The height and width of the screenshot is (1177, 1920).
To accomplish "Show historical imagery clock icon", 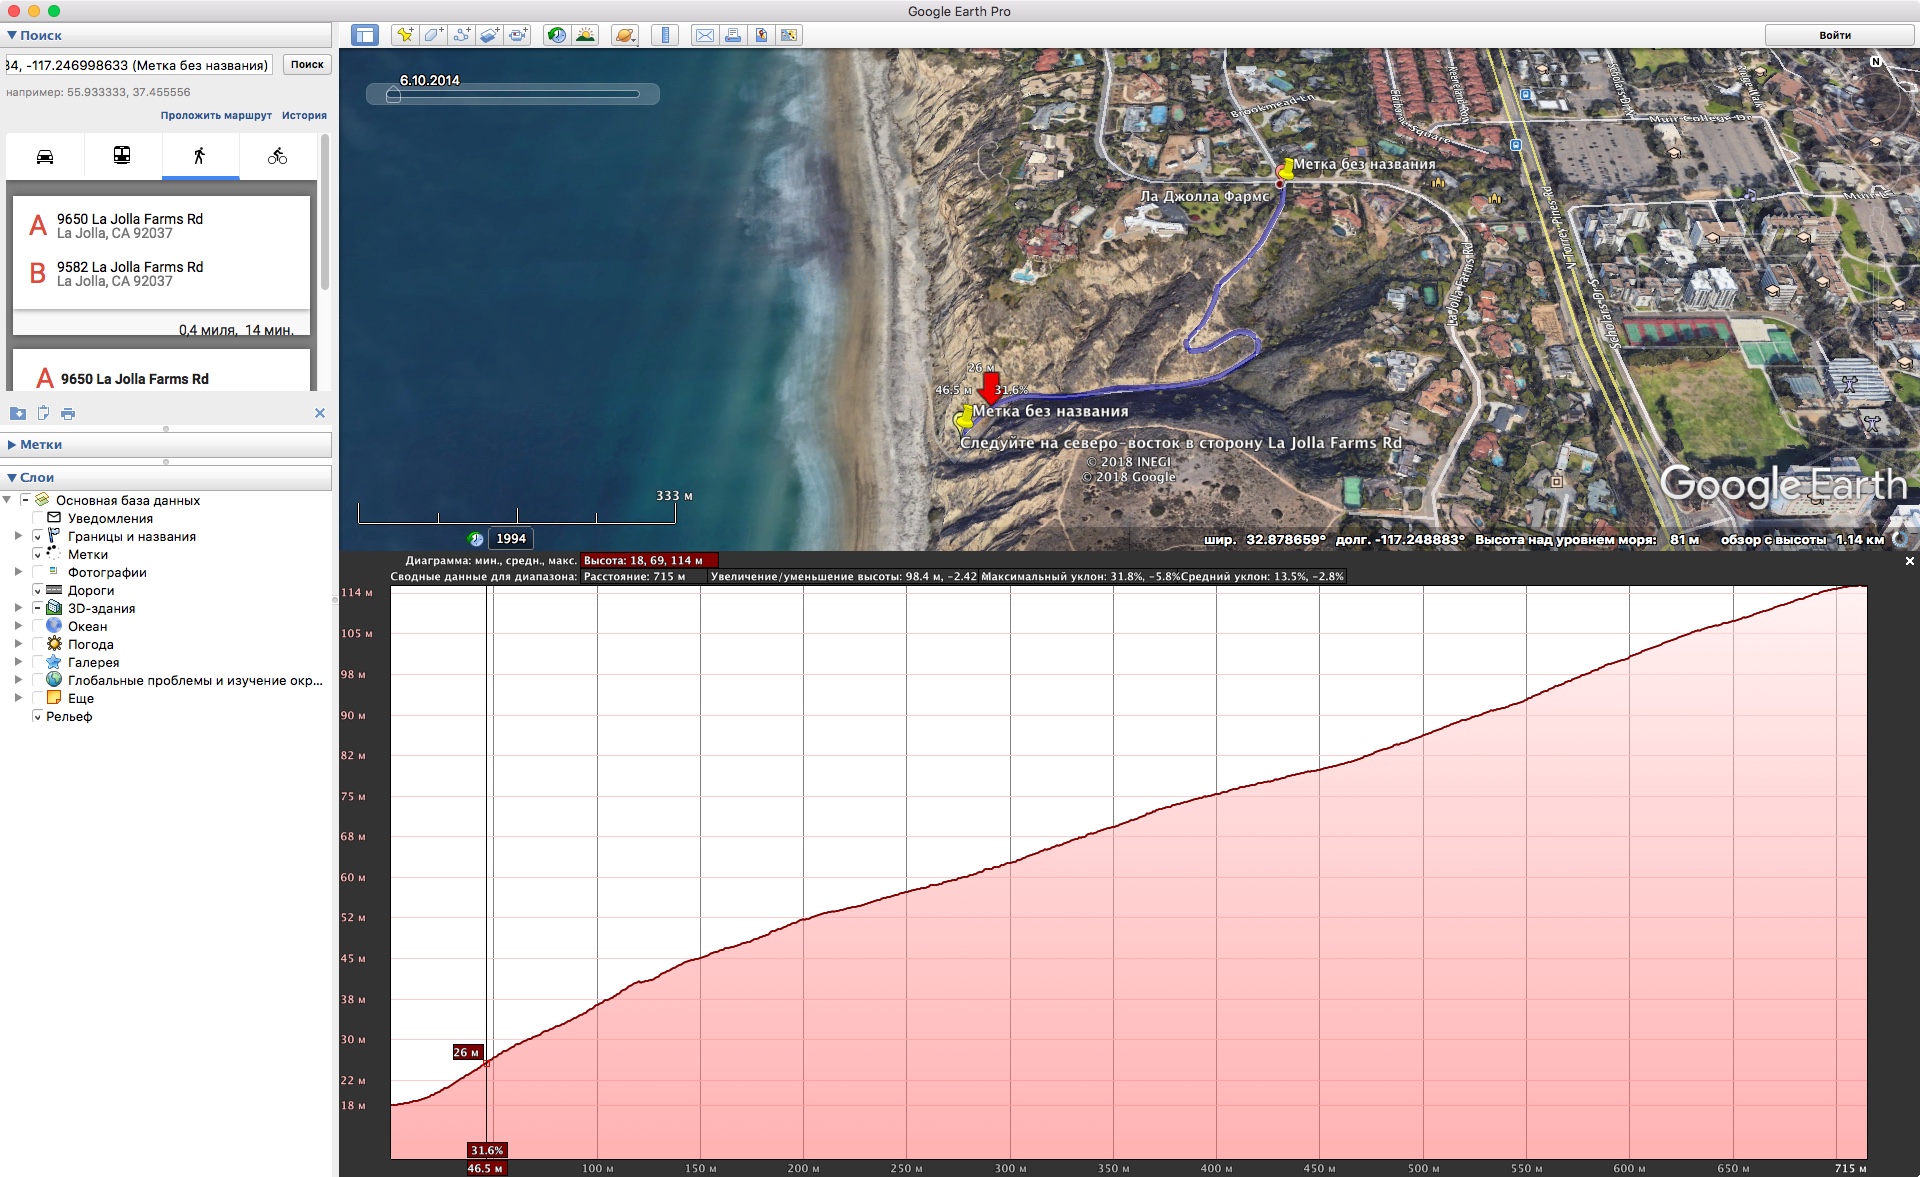I will 557,35.
